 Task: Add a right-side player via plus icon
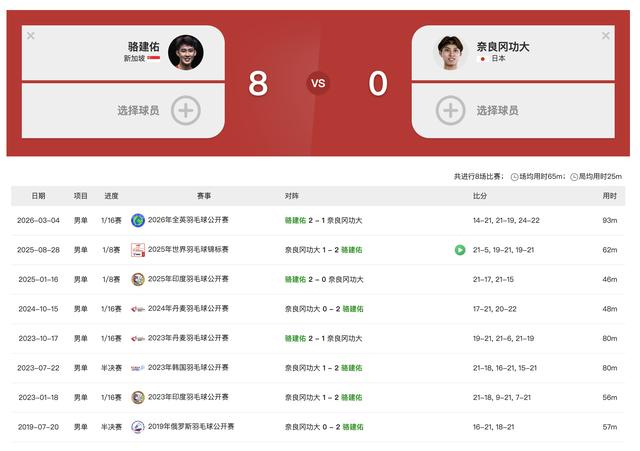pos(451,110)
